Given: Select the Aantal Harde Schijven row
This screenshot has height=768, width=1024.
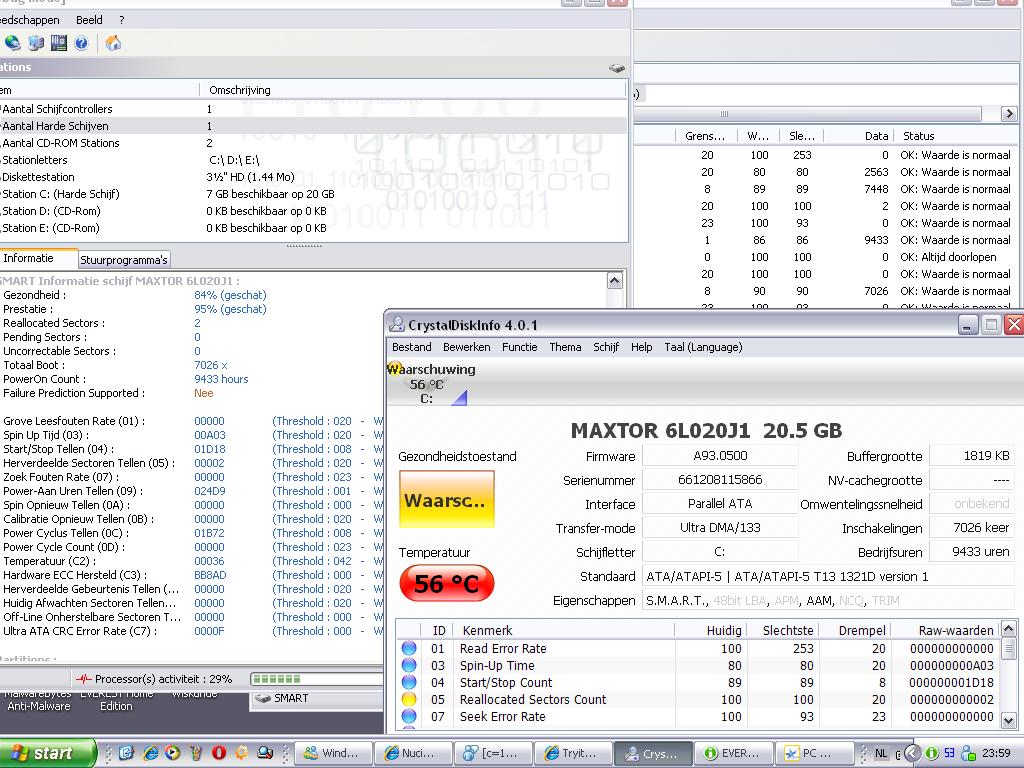Looking at the screenshot, I should click(x=313, y=126).
